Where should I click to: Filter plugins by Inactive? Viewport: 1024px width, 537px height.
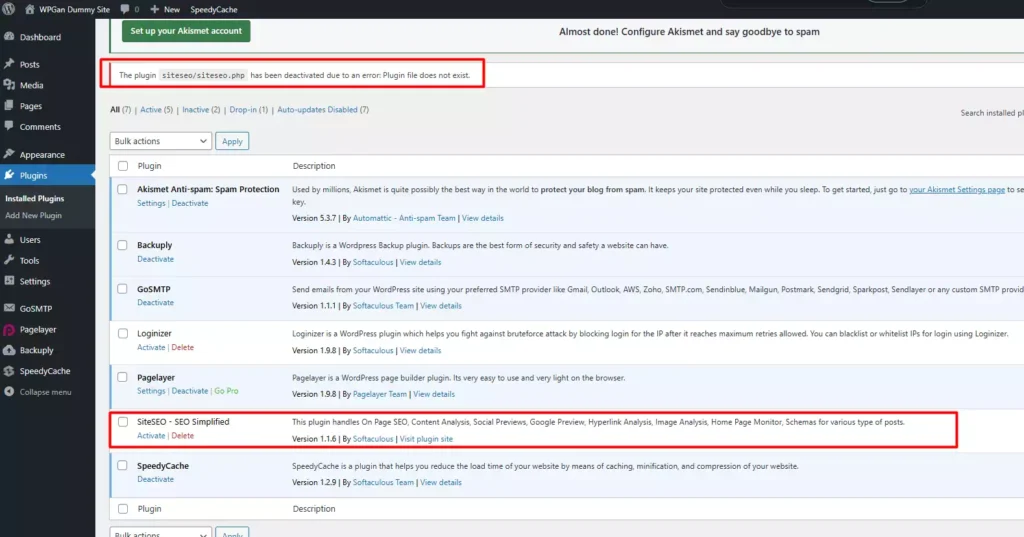click(x=195, y=110)
